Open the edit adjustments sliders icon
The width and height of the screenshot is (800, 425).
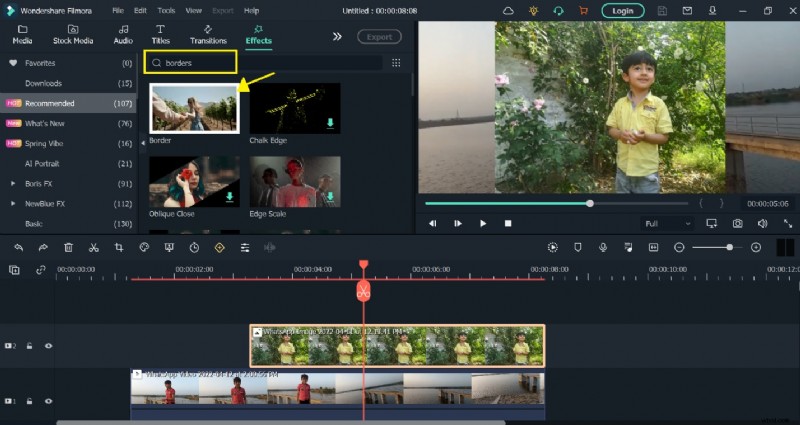click(245, 247)
